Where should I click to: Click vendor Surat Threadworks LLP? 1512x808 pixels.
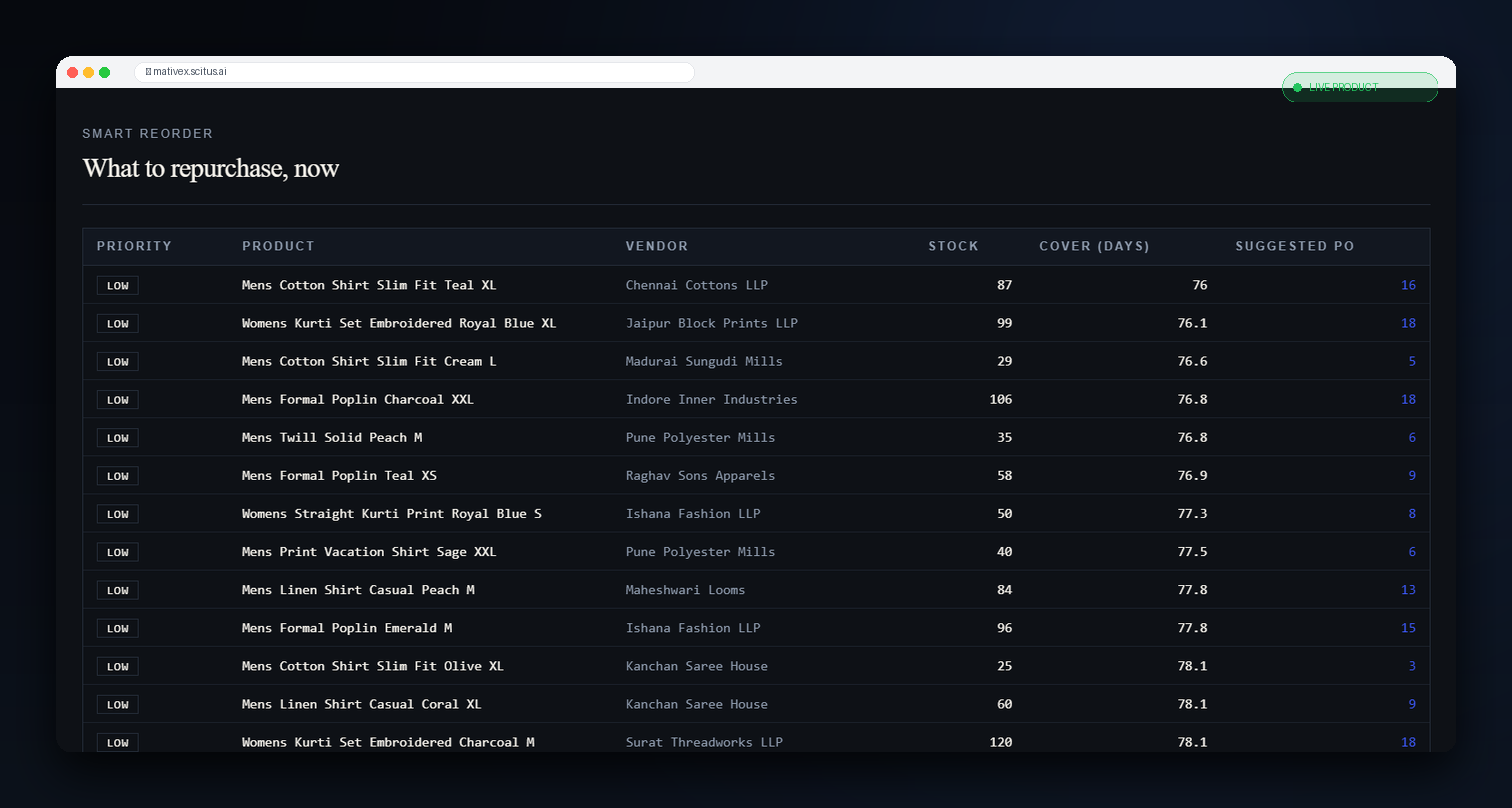pyautogui.click(x=704, y=741)
